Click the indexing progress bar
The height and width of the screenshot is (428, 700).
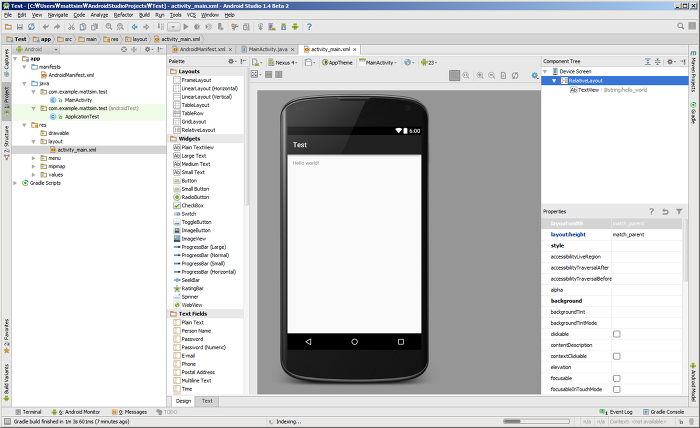click(x=536, y=421)
